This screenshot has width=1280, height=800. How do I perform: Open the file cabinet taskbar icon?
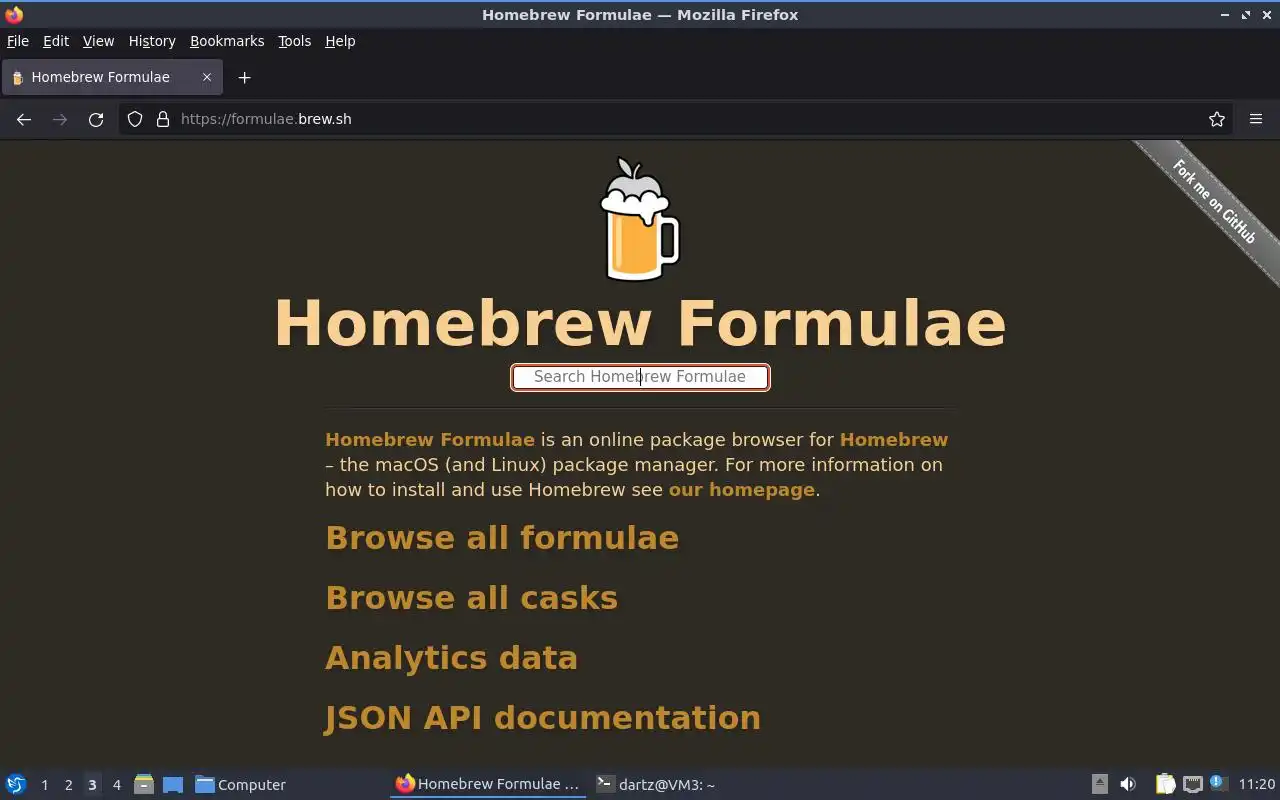[x=144, y=784]
